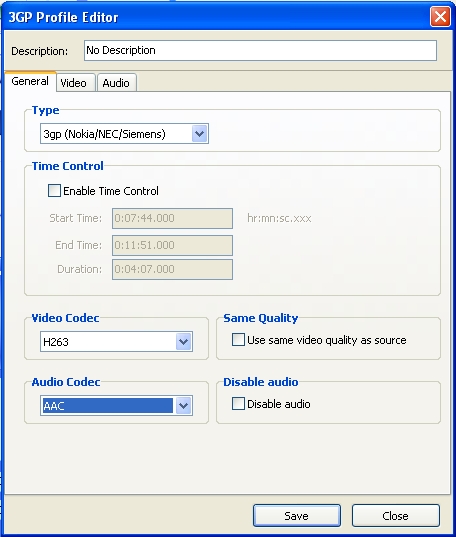Image resolution: width=456 pixels, height=537 pixels.
Task: Check Use same video quality as source
Action: 238,340
